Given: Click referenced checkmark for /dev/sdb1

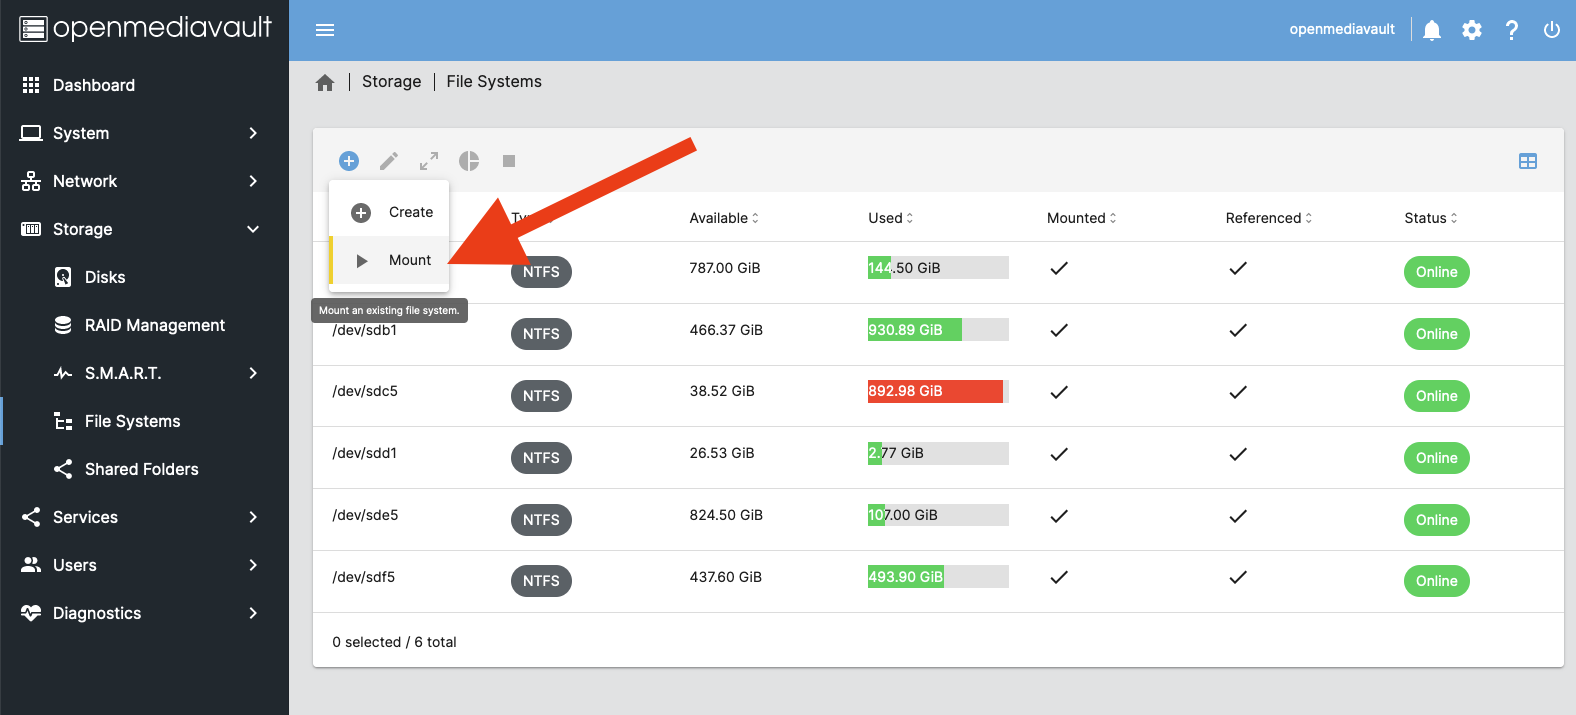Looking at the screenshot, I should click(1238, 330).
